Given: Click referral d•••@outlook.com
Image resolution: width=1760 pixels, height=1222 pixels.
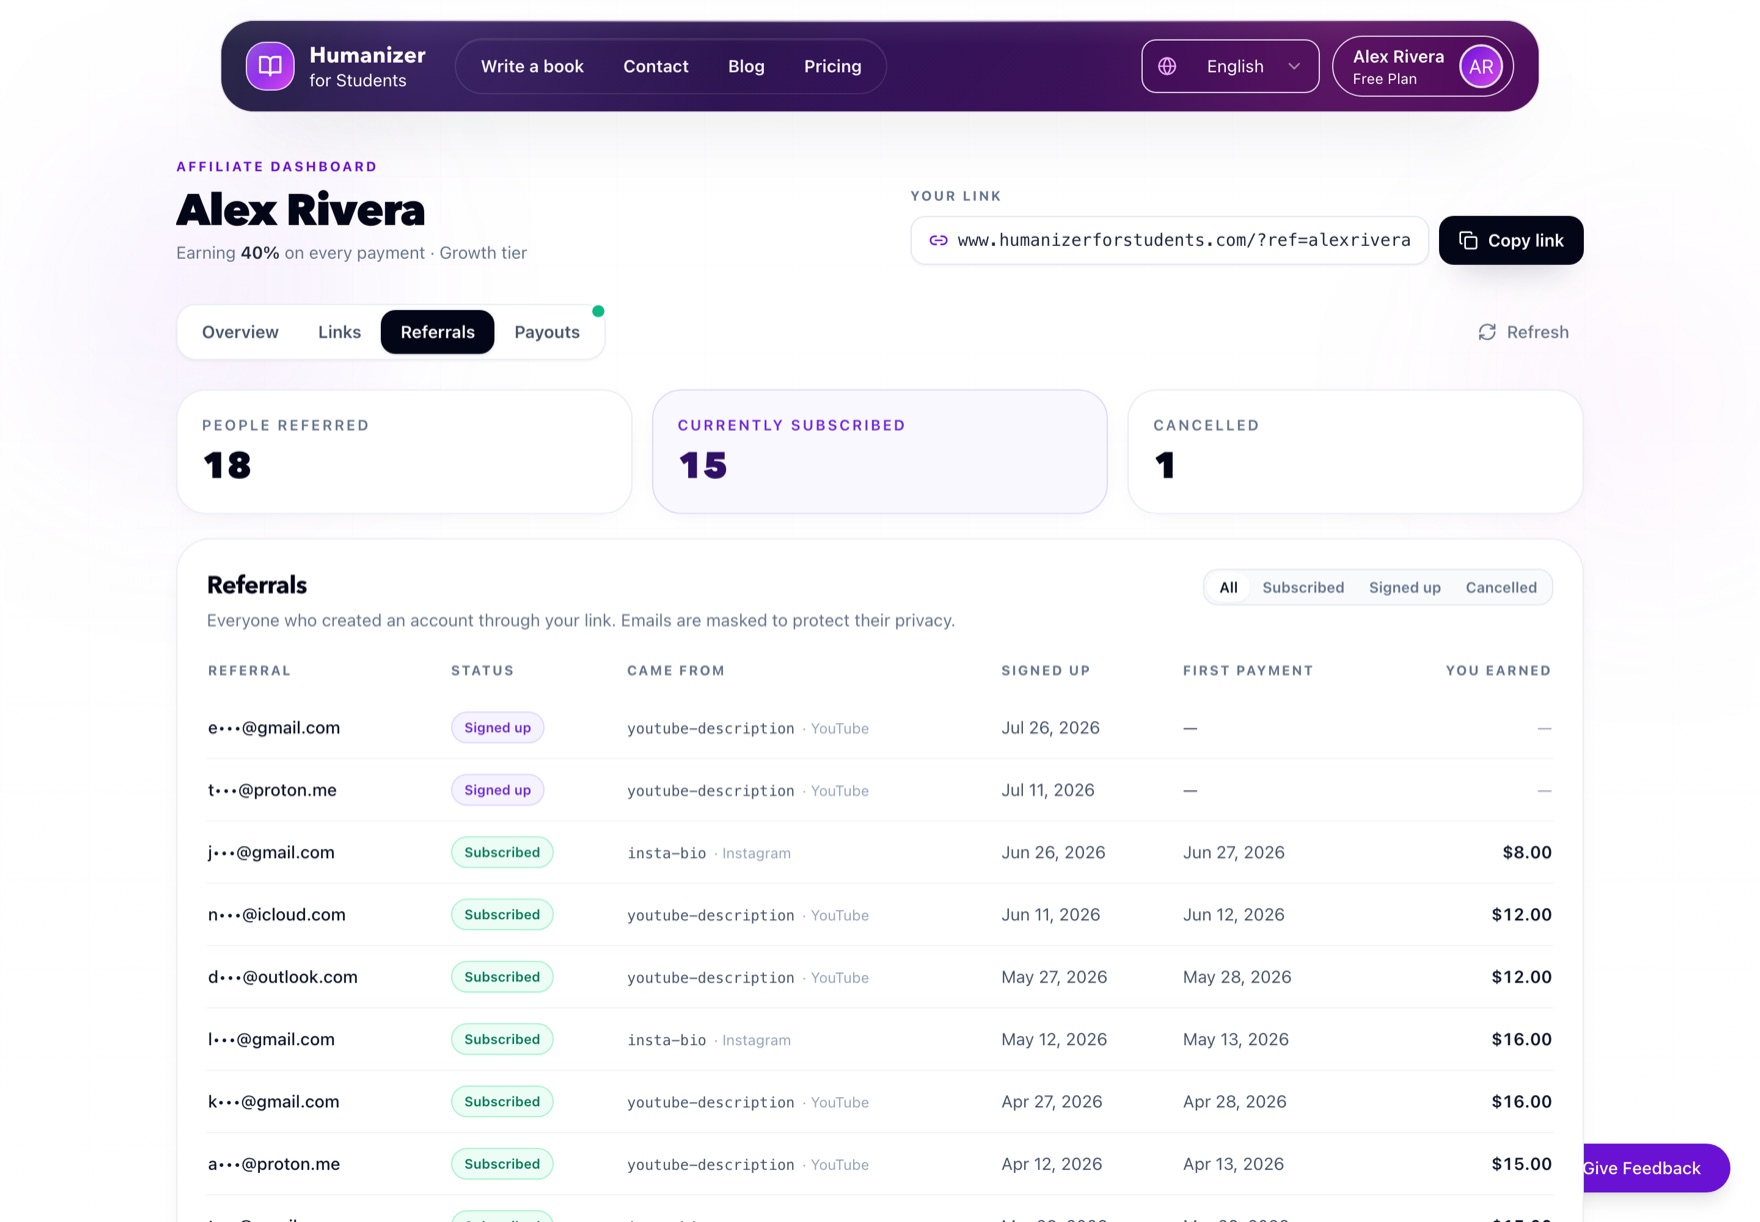Looking at the screenshot, I should 283,977.
